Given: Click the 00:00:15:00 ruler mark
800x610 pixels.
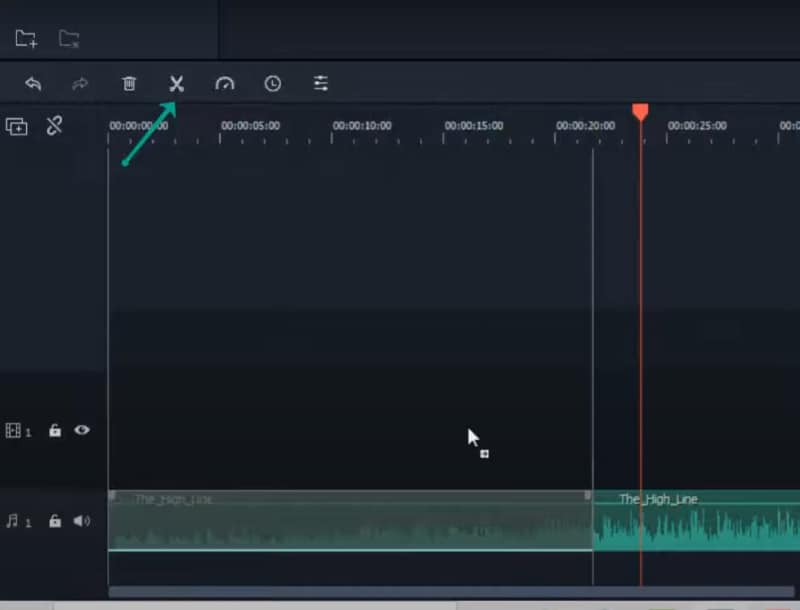Looking at the screenshot, I should tap(473, 126).
